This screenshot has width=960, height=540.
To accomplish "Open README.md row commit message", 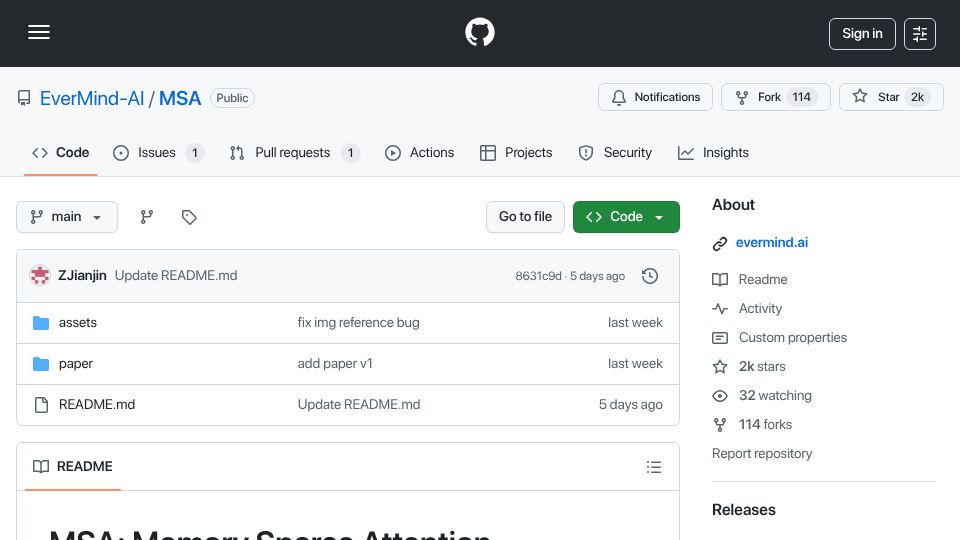I will [359, 405].
